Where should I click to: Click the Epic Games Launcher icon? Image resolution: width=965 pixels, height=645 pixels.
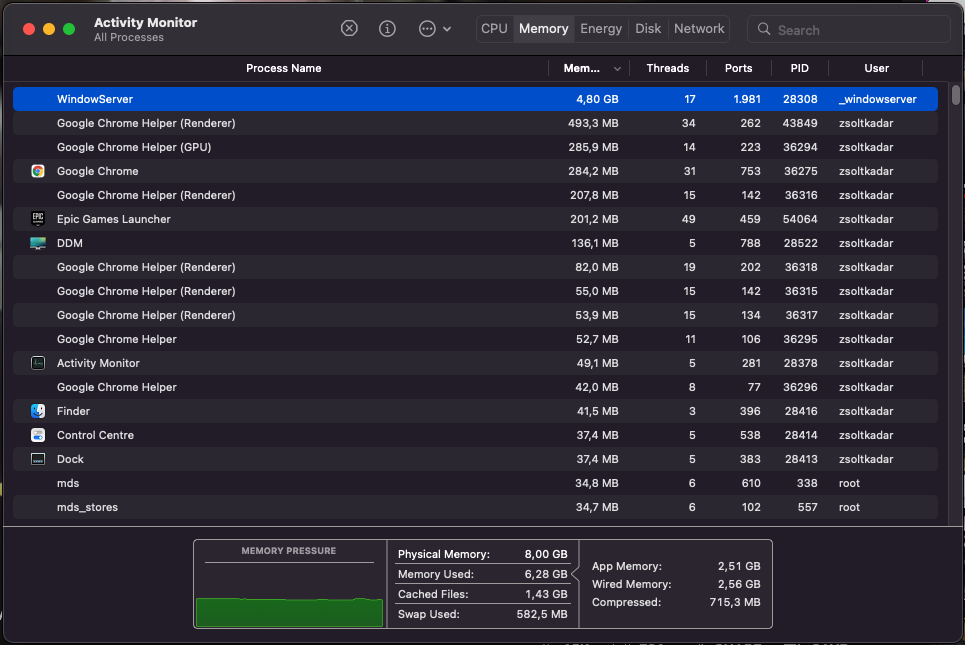(38, 219)
